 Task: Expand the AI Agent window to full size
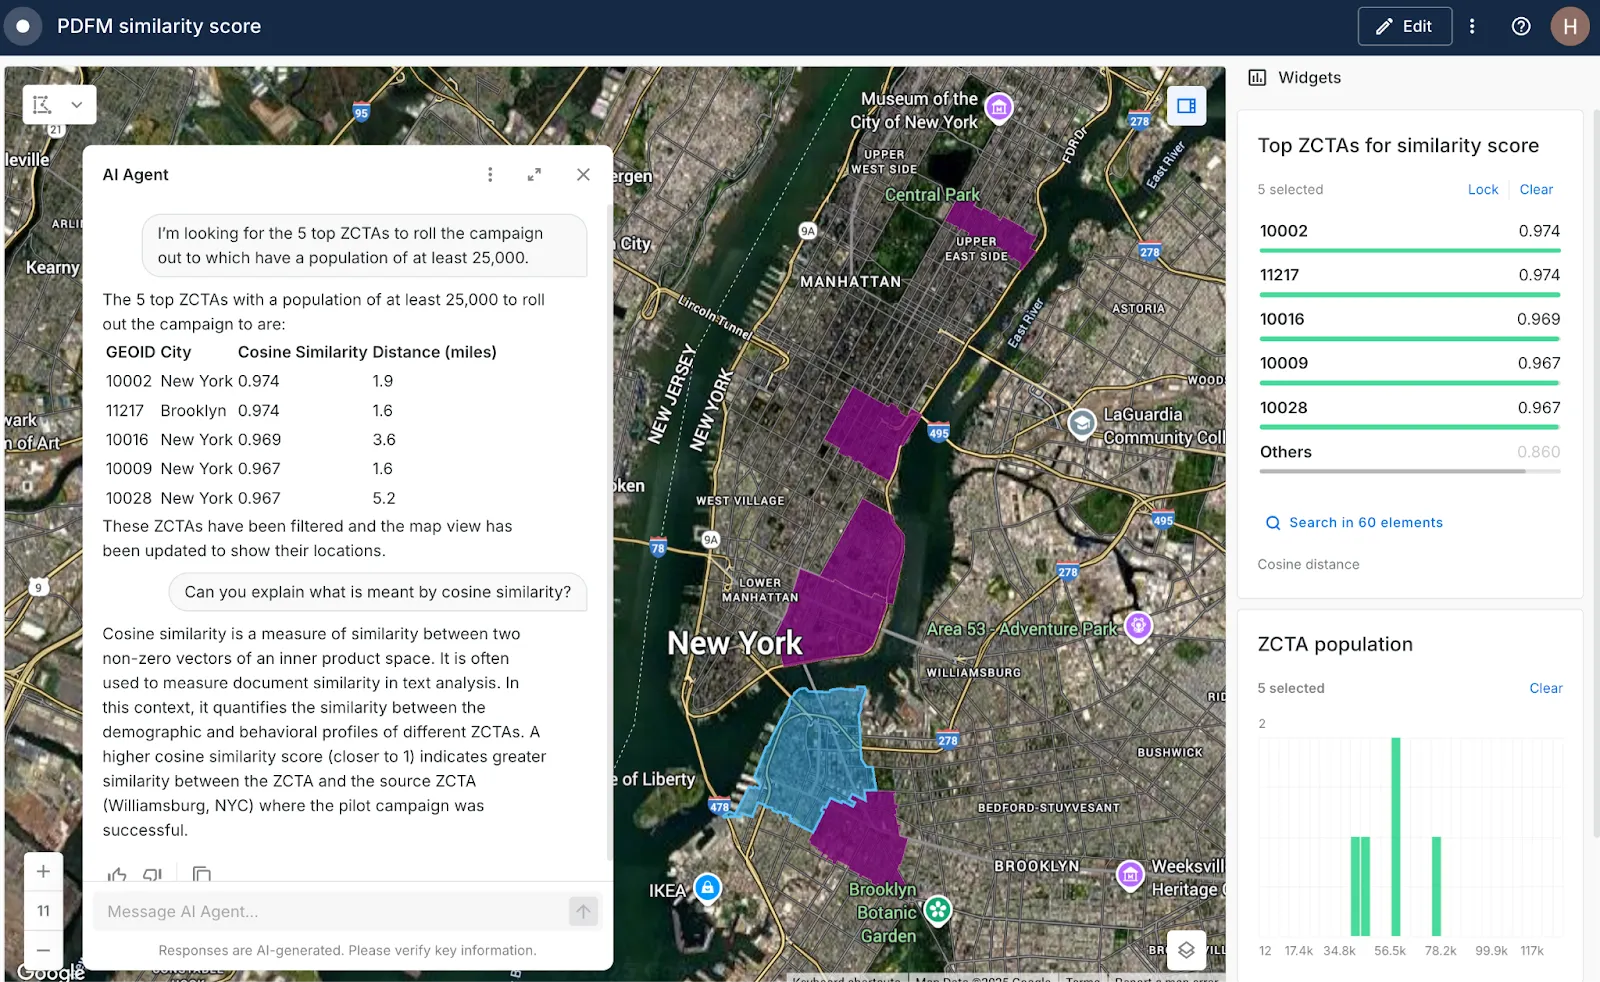535,173
